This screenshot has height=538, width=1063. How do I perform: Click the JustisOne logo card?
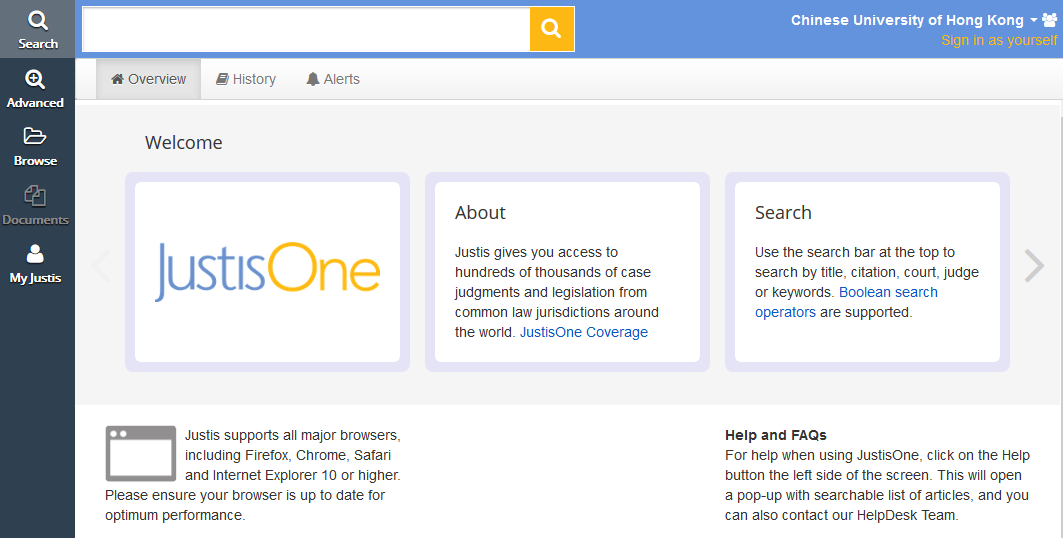coord(267,272)
